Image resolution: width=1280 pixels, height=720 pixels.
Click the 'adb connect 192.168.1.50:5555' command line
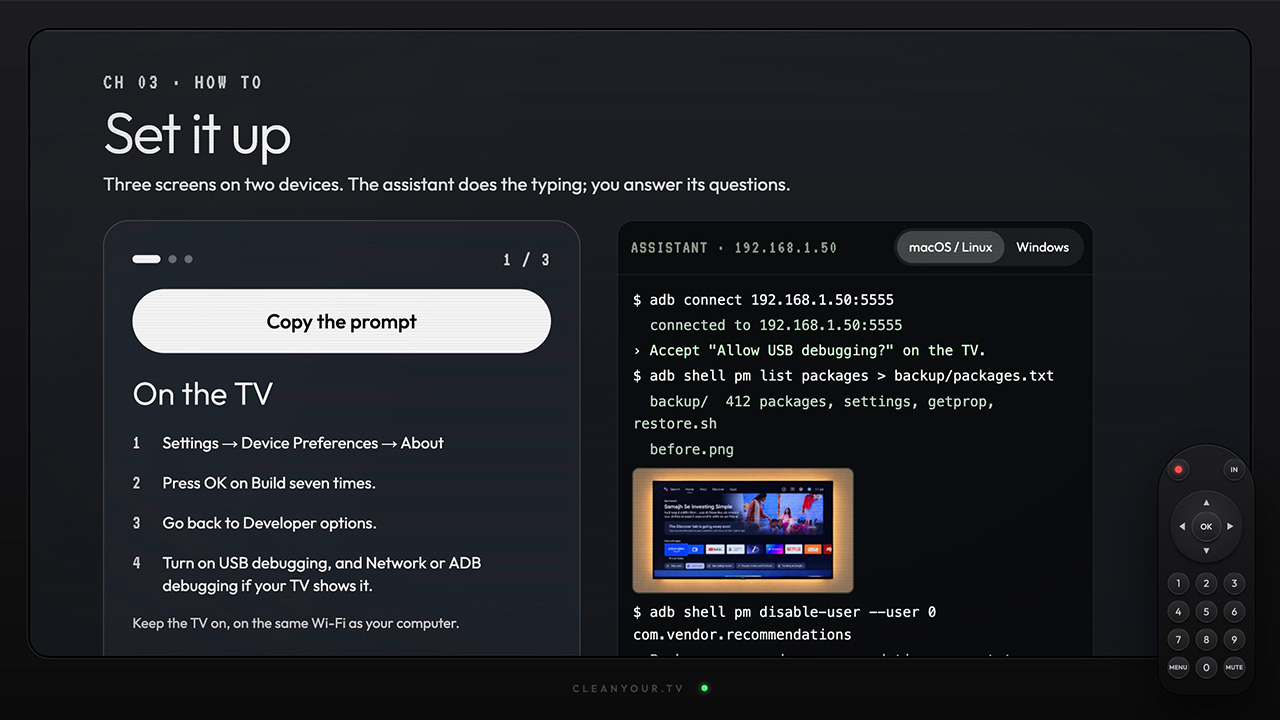click(x=763, y=300)
